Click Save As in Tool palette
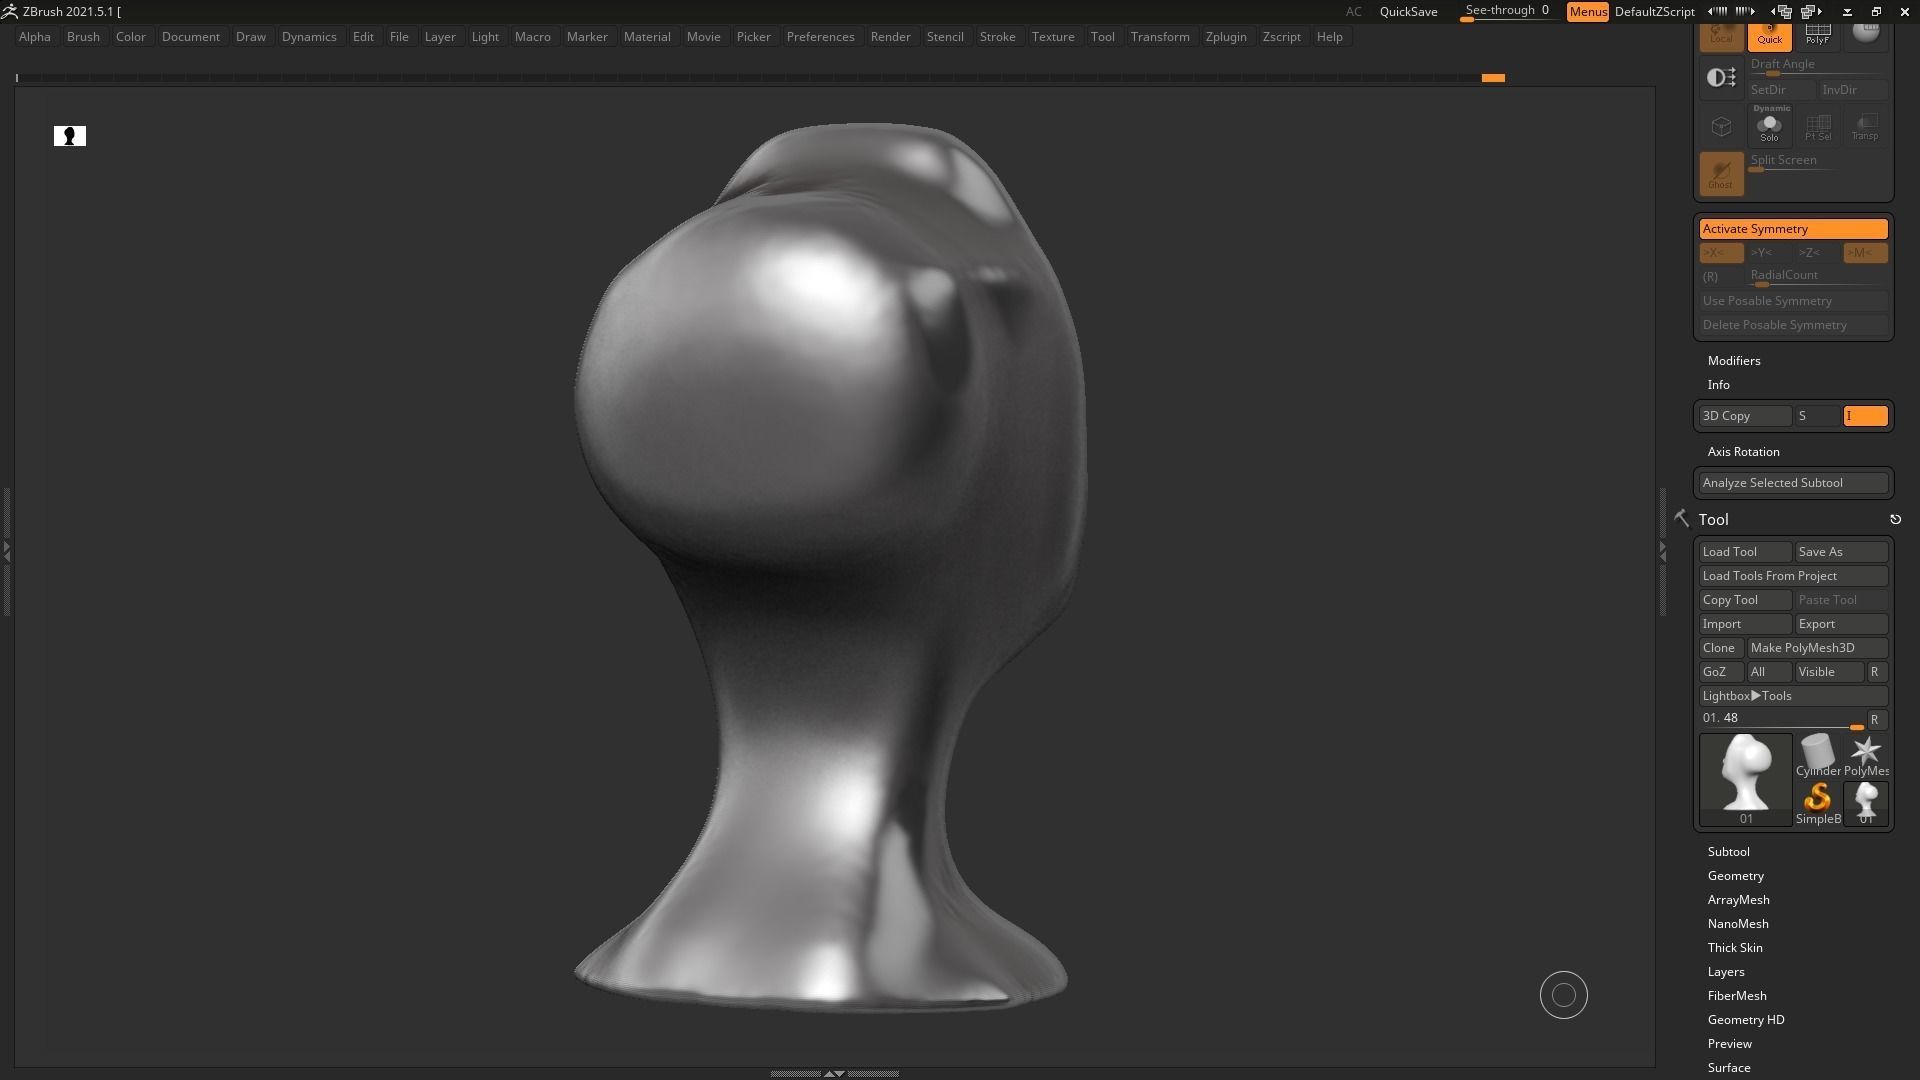Viewport: 1920px width, 1080px height. pos(1841,552)
